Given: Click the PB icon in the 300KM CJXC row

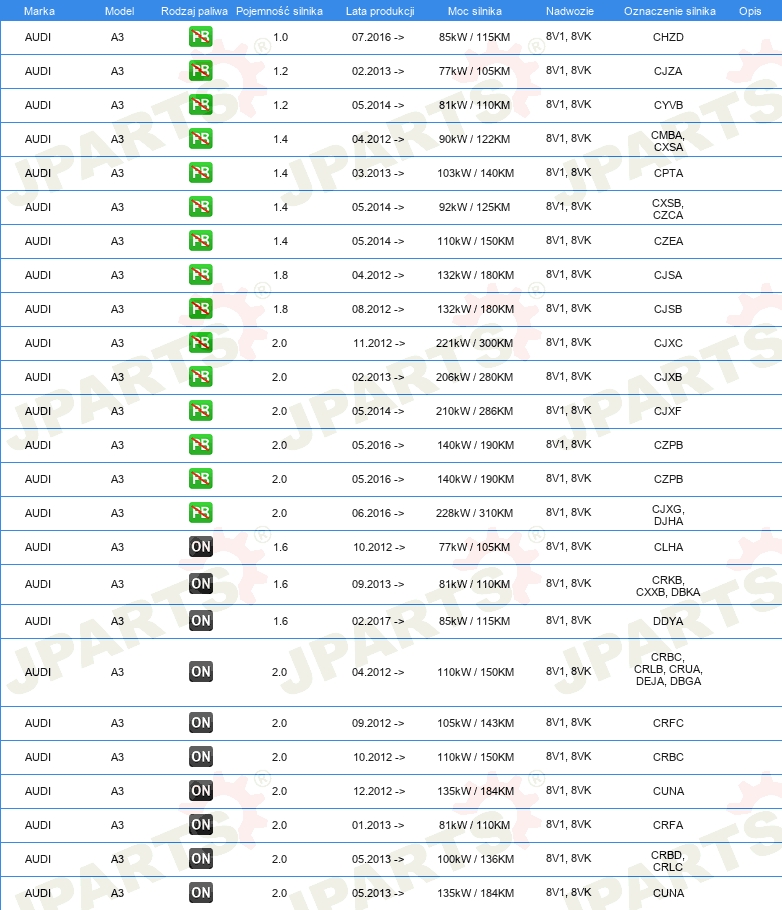Looking at the screenshot, I should [x=200, y=342].
